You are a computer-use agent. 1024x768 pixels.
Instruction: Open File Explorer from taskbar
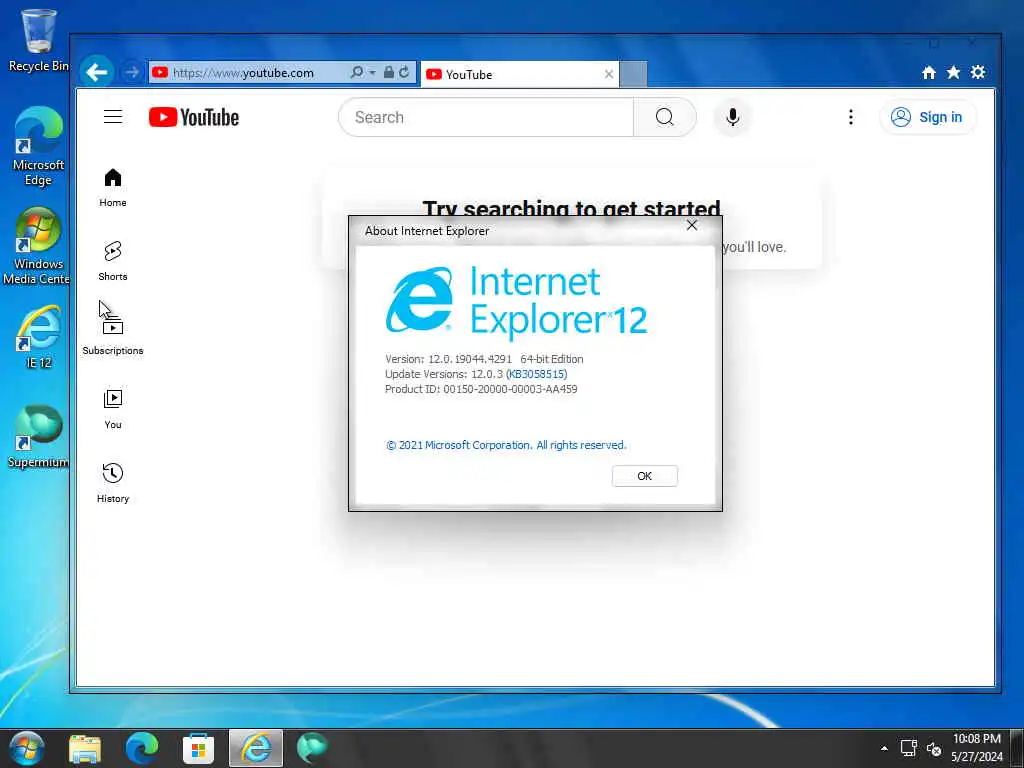(85, 748)
